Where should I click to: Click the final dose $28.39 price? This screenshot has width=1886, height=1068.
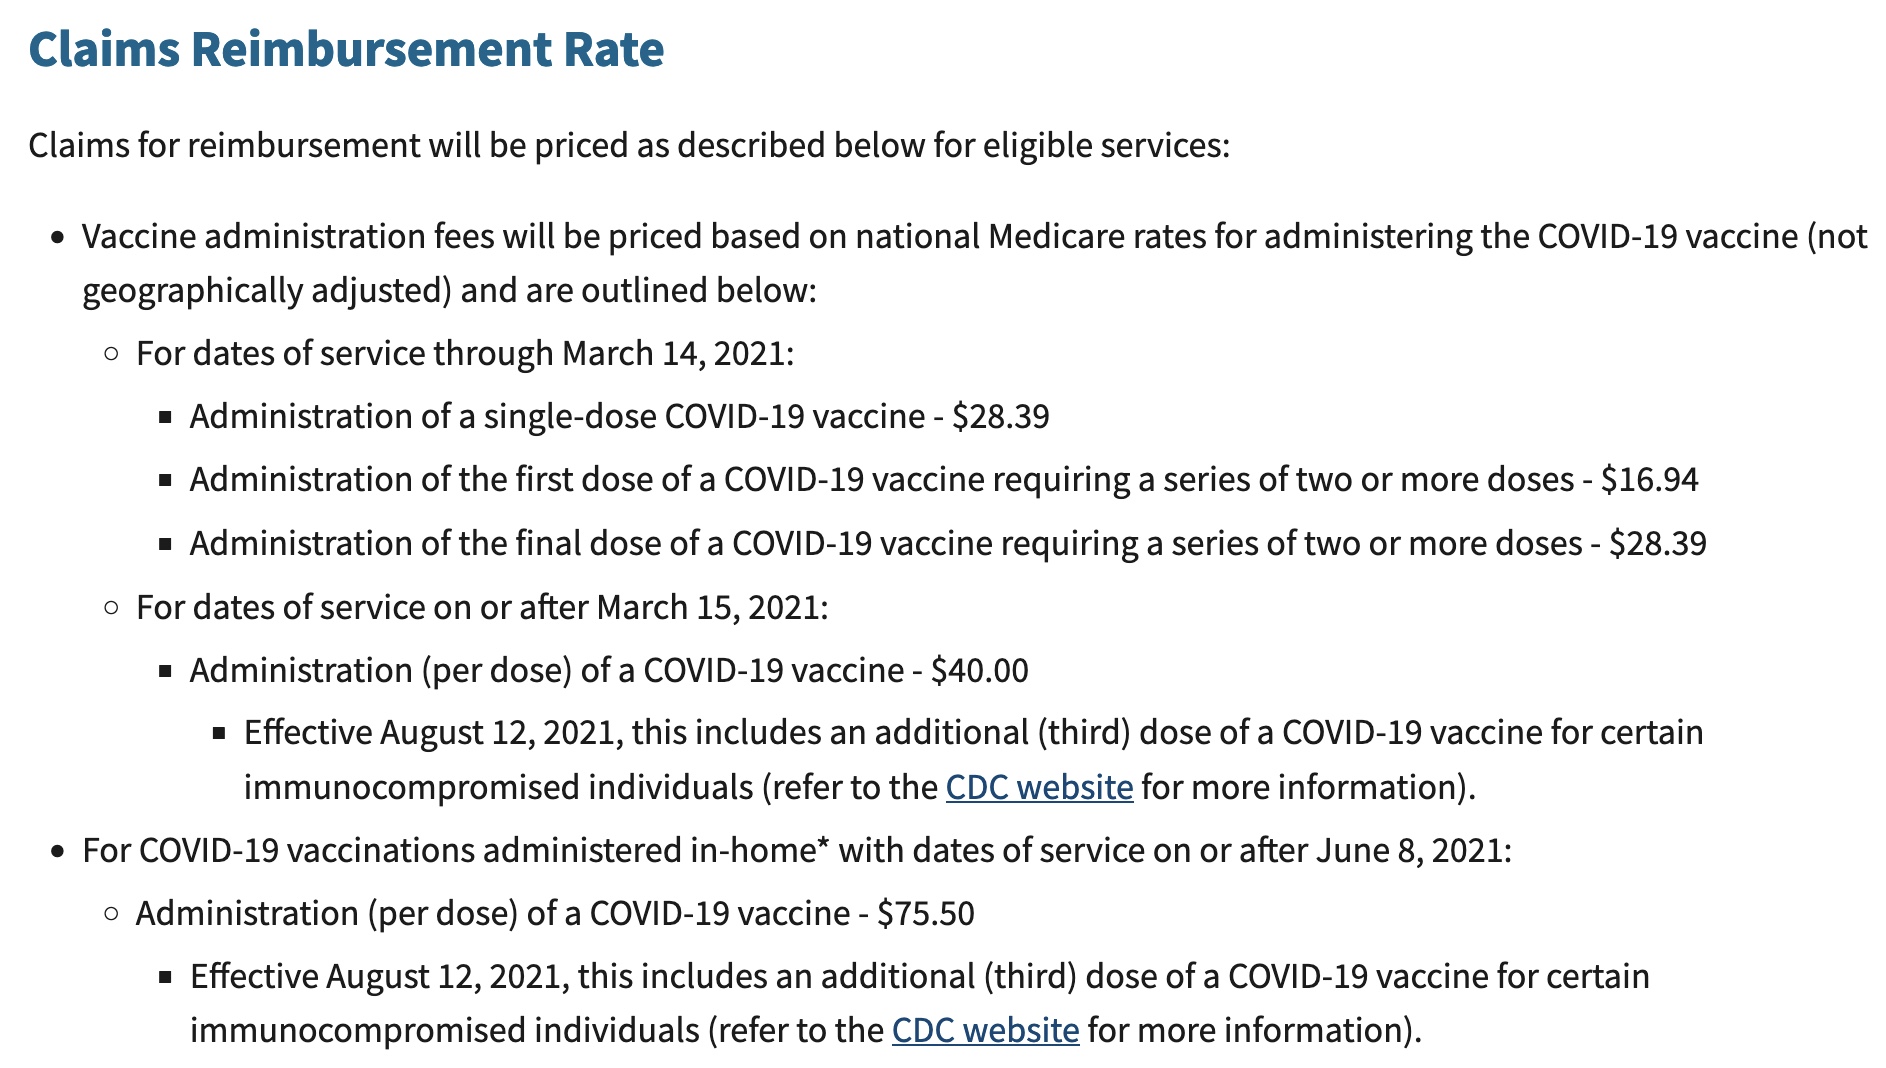[1657, 543]
